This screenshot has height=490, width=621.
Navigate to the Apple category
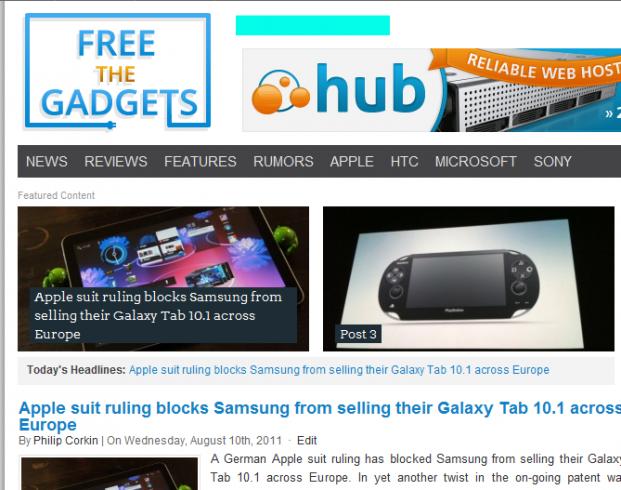(352, 161)
